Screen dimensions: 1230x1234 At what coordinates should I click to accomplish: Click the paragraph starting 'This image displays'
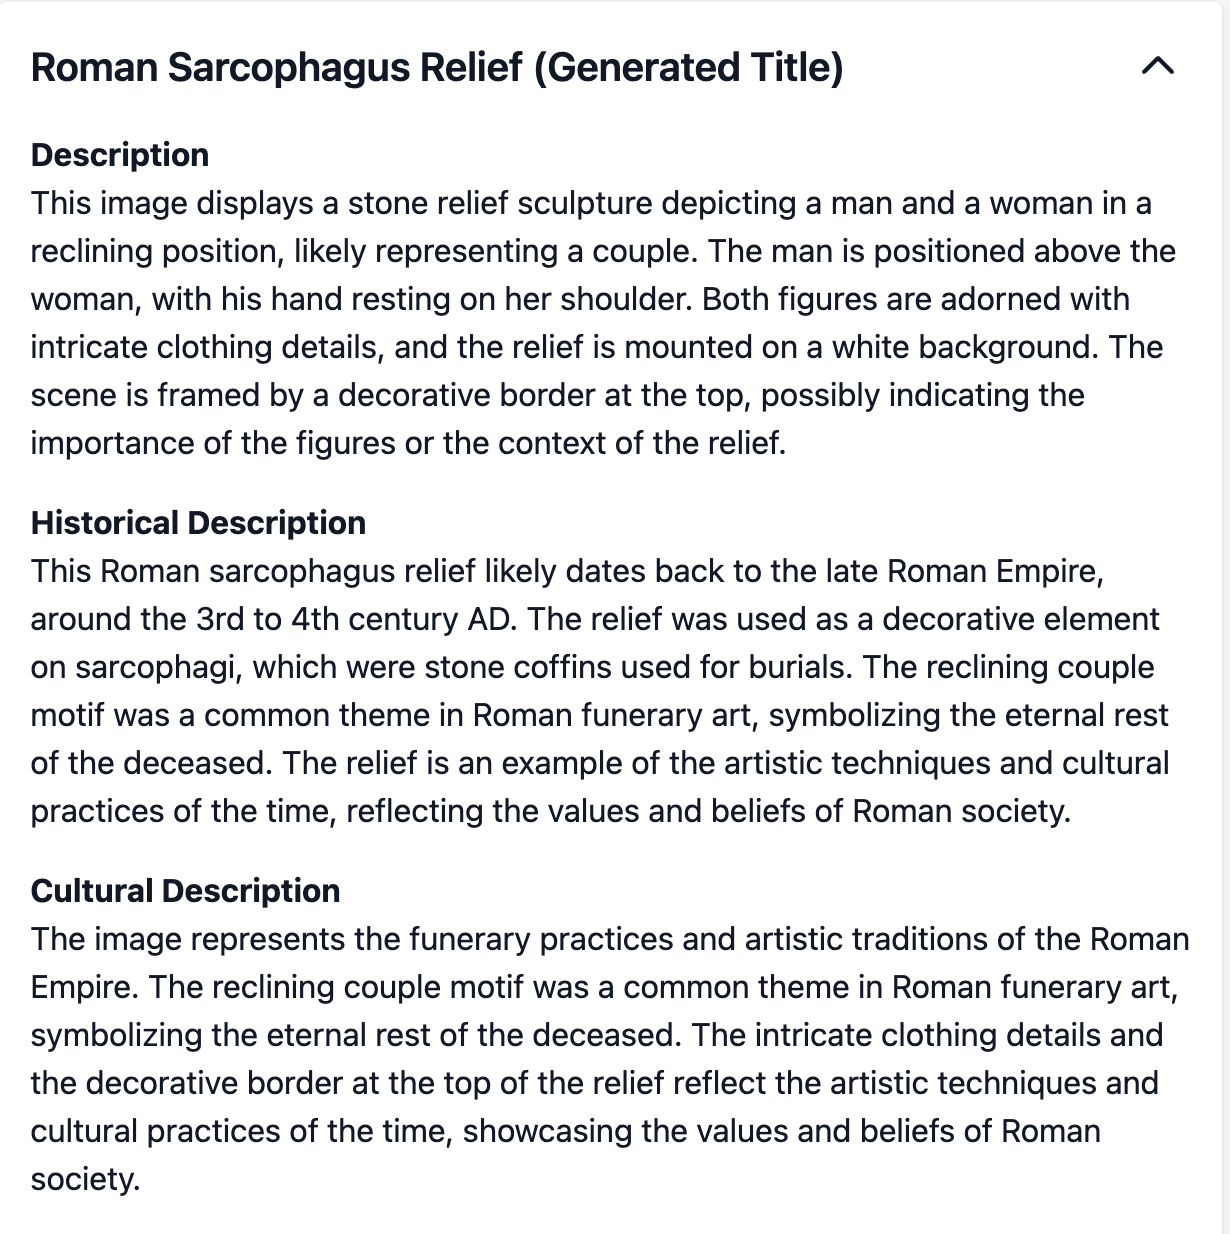click(x=603, y=323)
